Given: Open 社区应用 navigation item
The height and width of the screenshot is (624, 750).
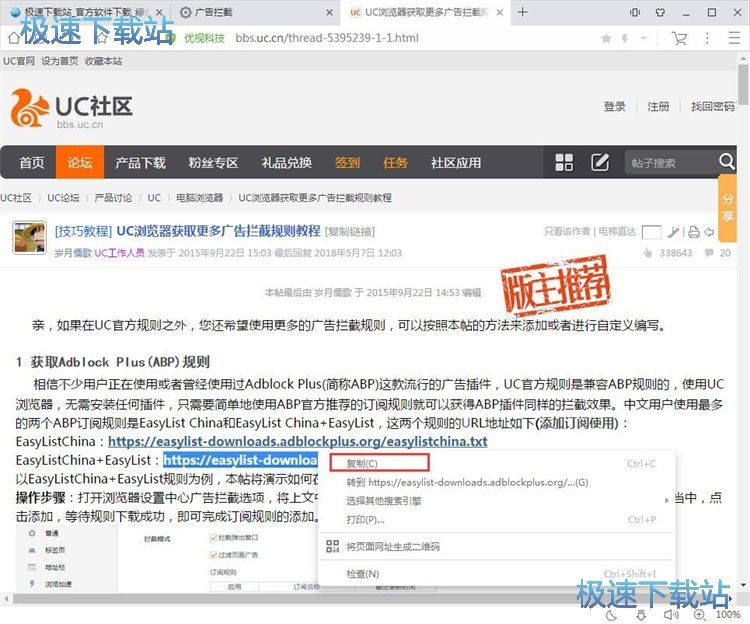Looking at the screenshot, I should 456,163.
